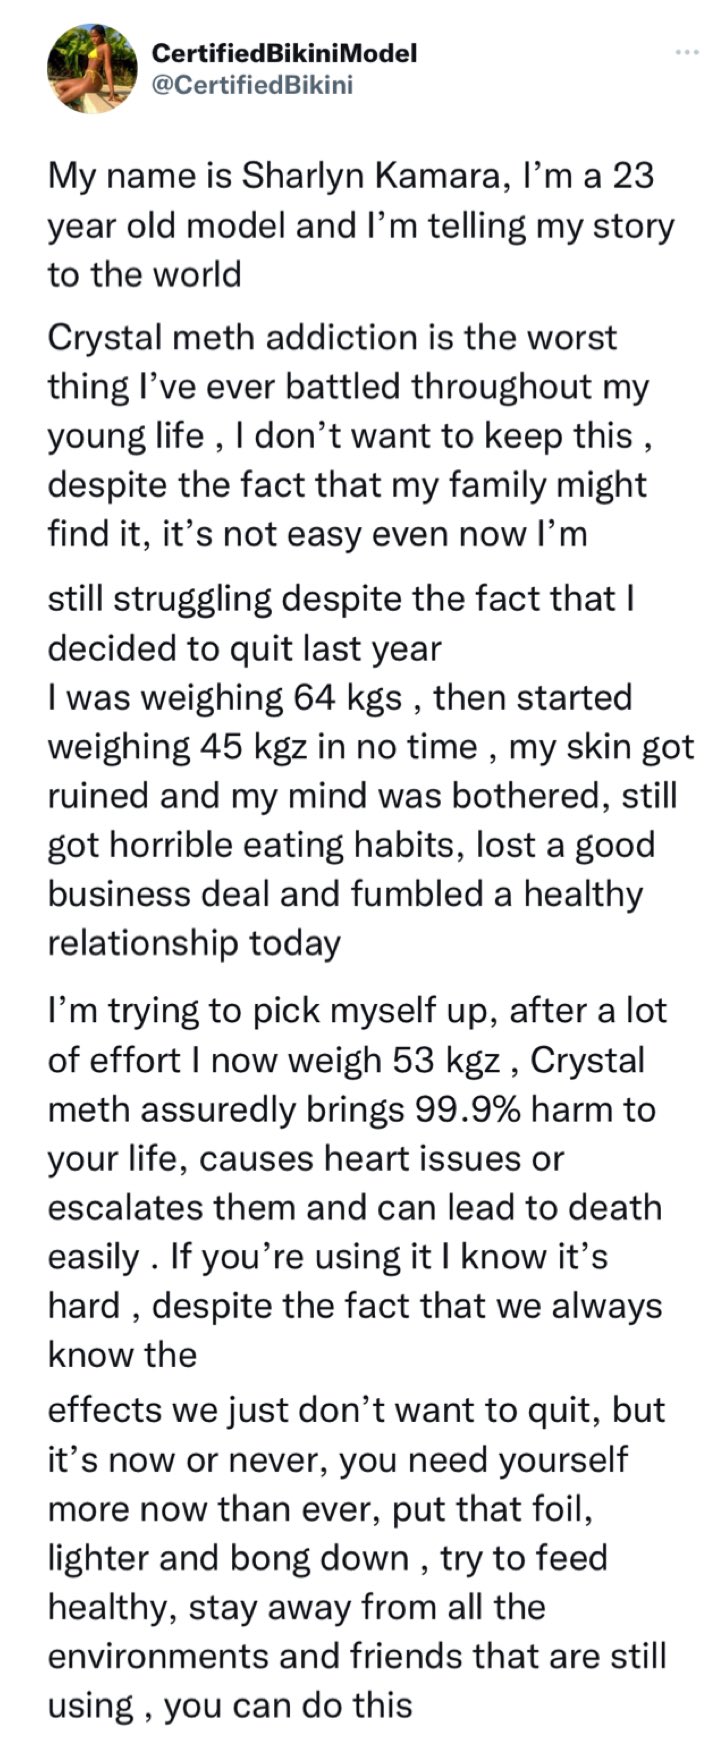Click the 'I'm trying to pick myself up' line

point(356,1011)
